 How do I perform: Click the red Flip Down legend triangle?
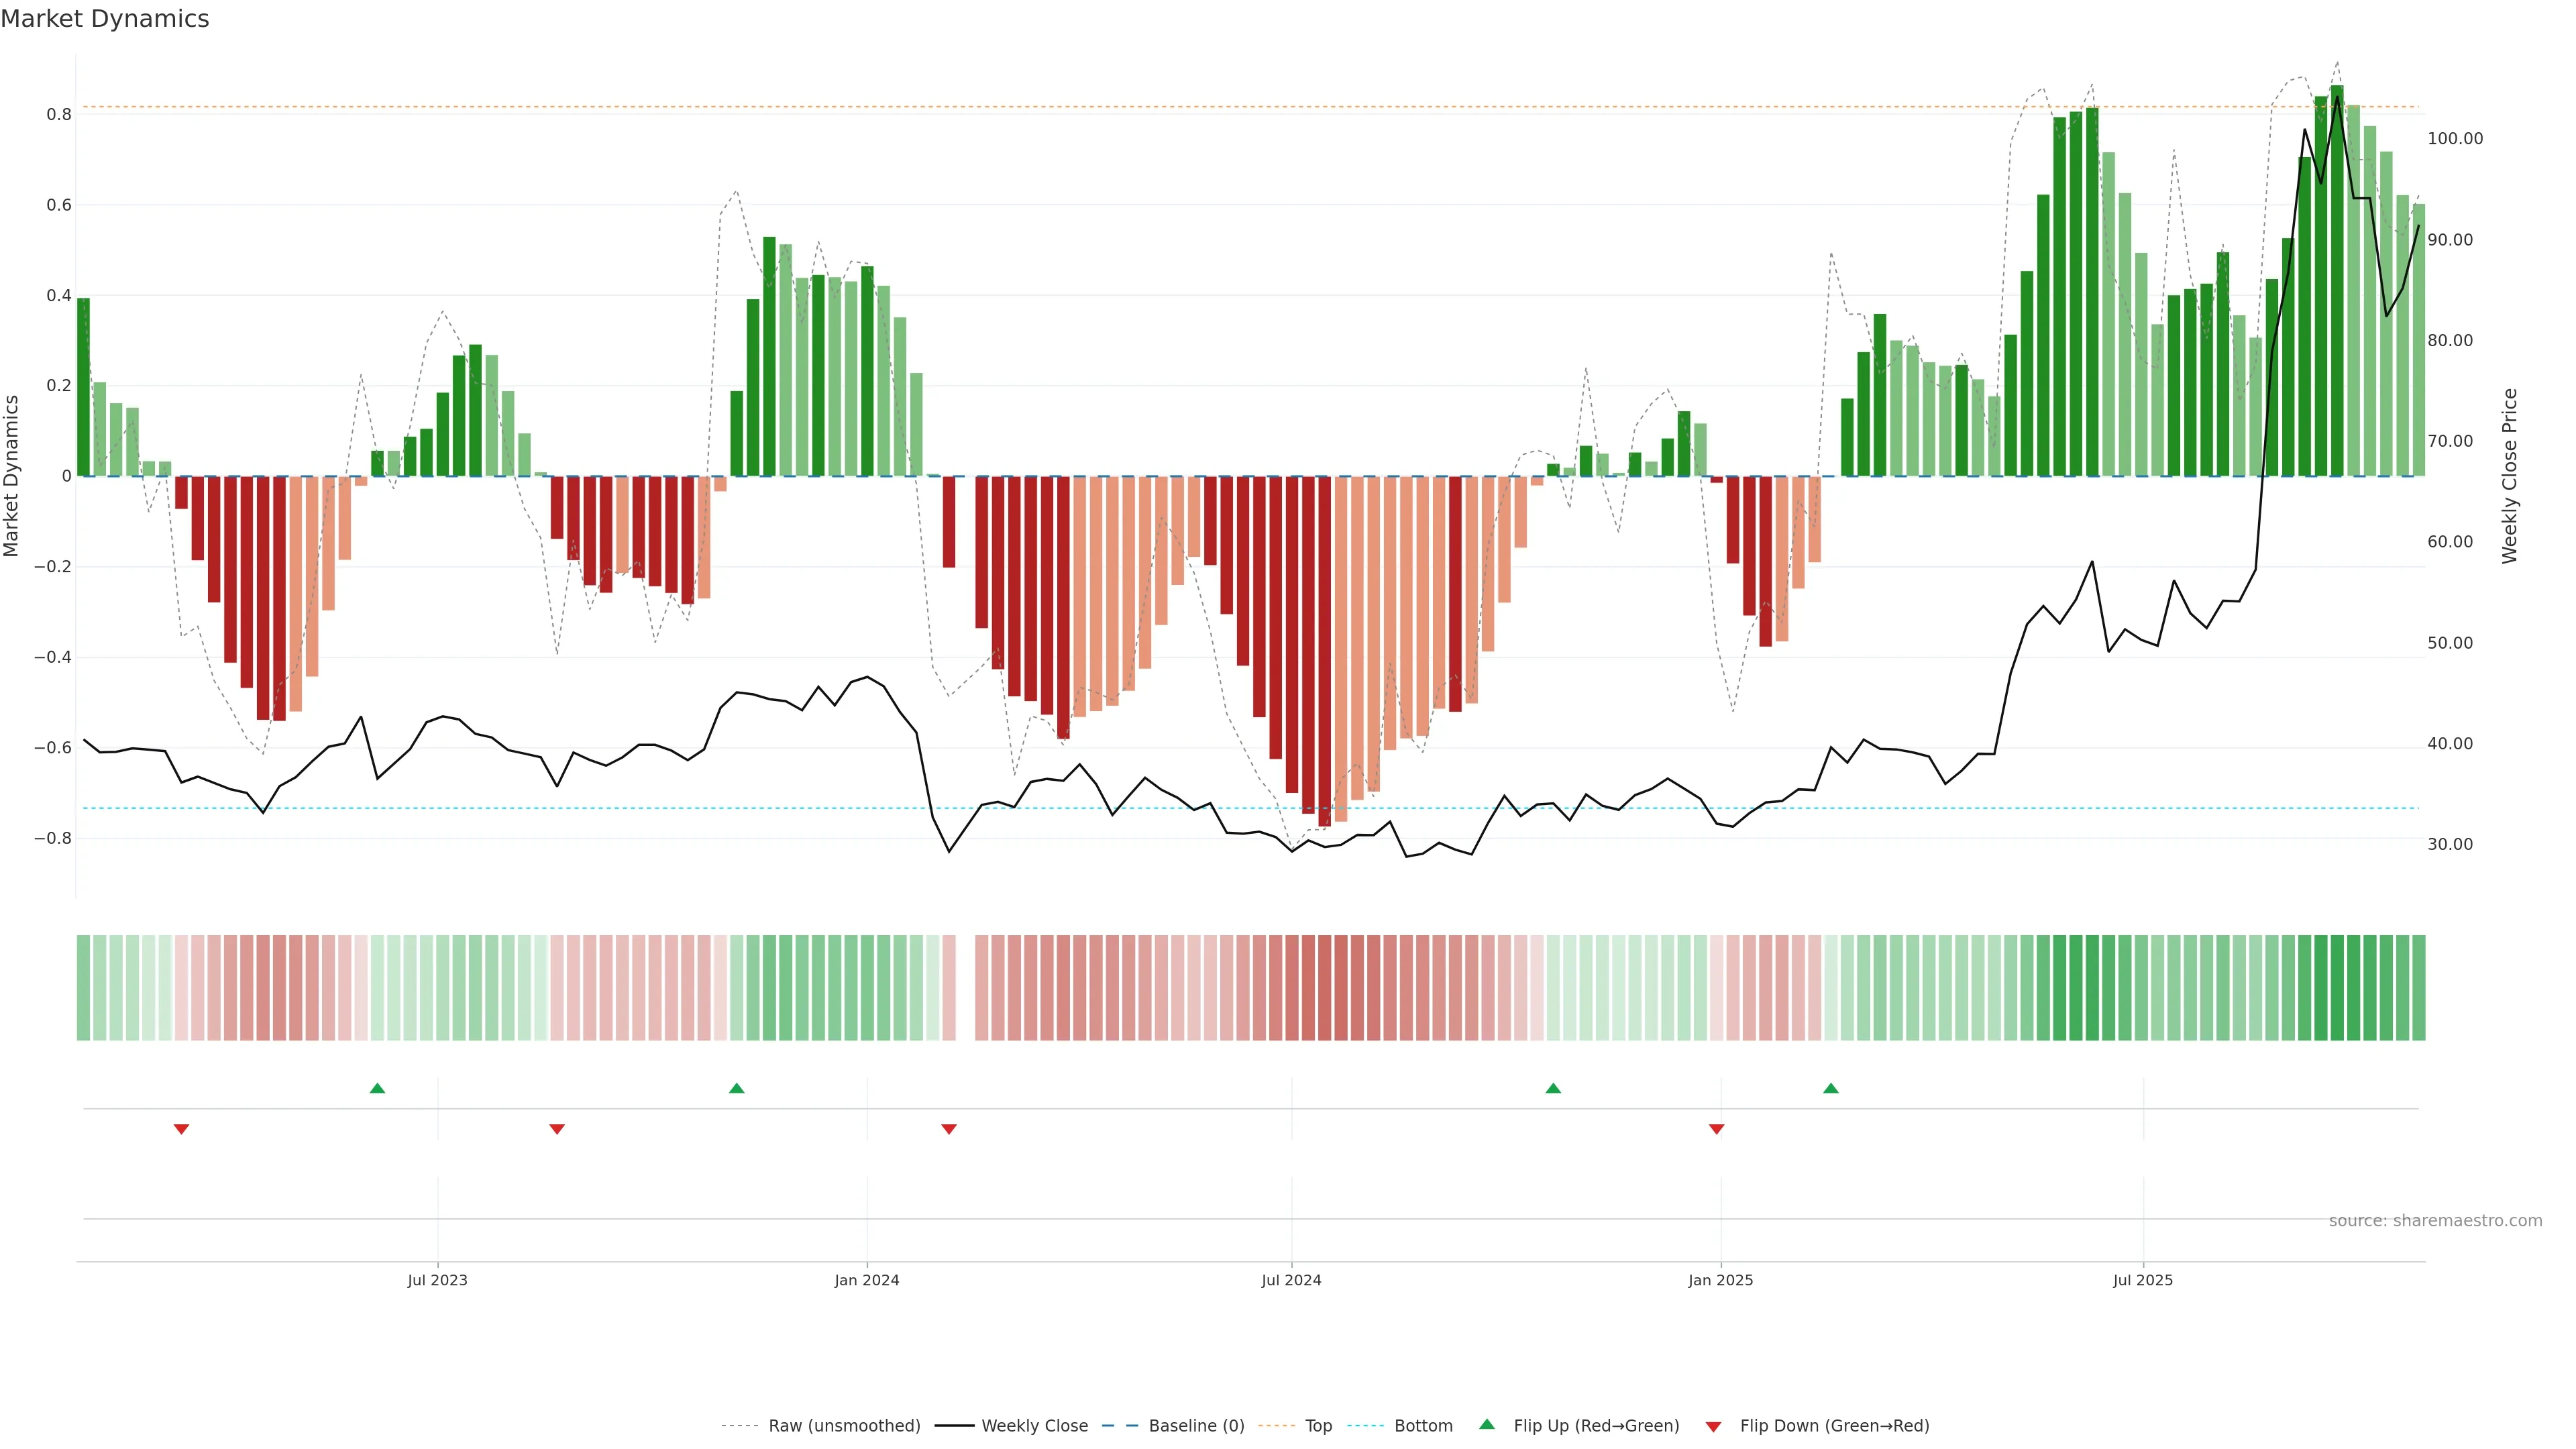[x=1713, y=1426]
